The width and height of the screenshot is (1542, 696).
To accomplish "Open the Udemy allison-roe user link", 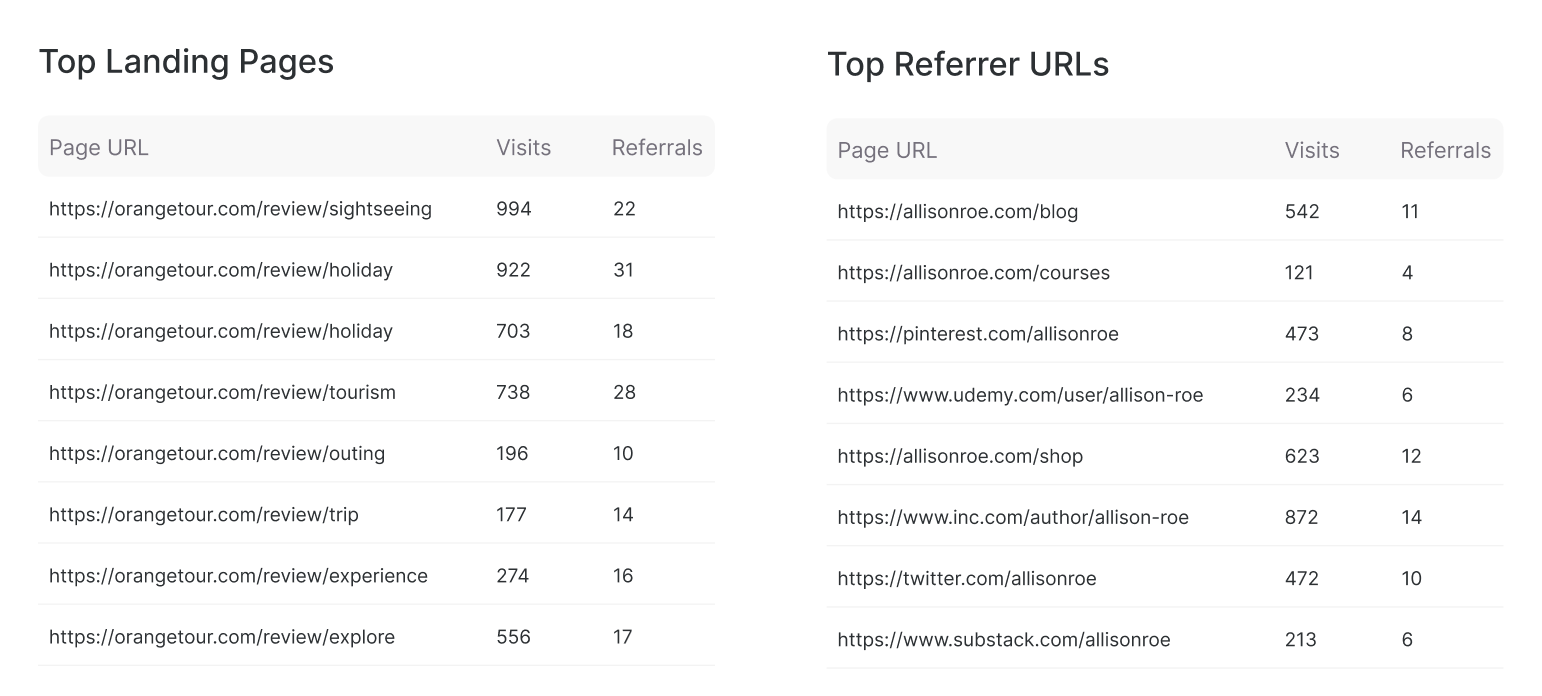I will [x=1020, y=395].
